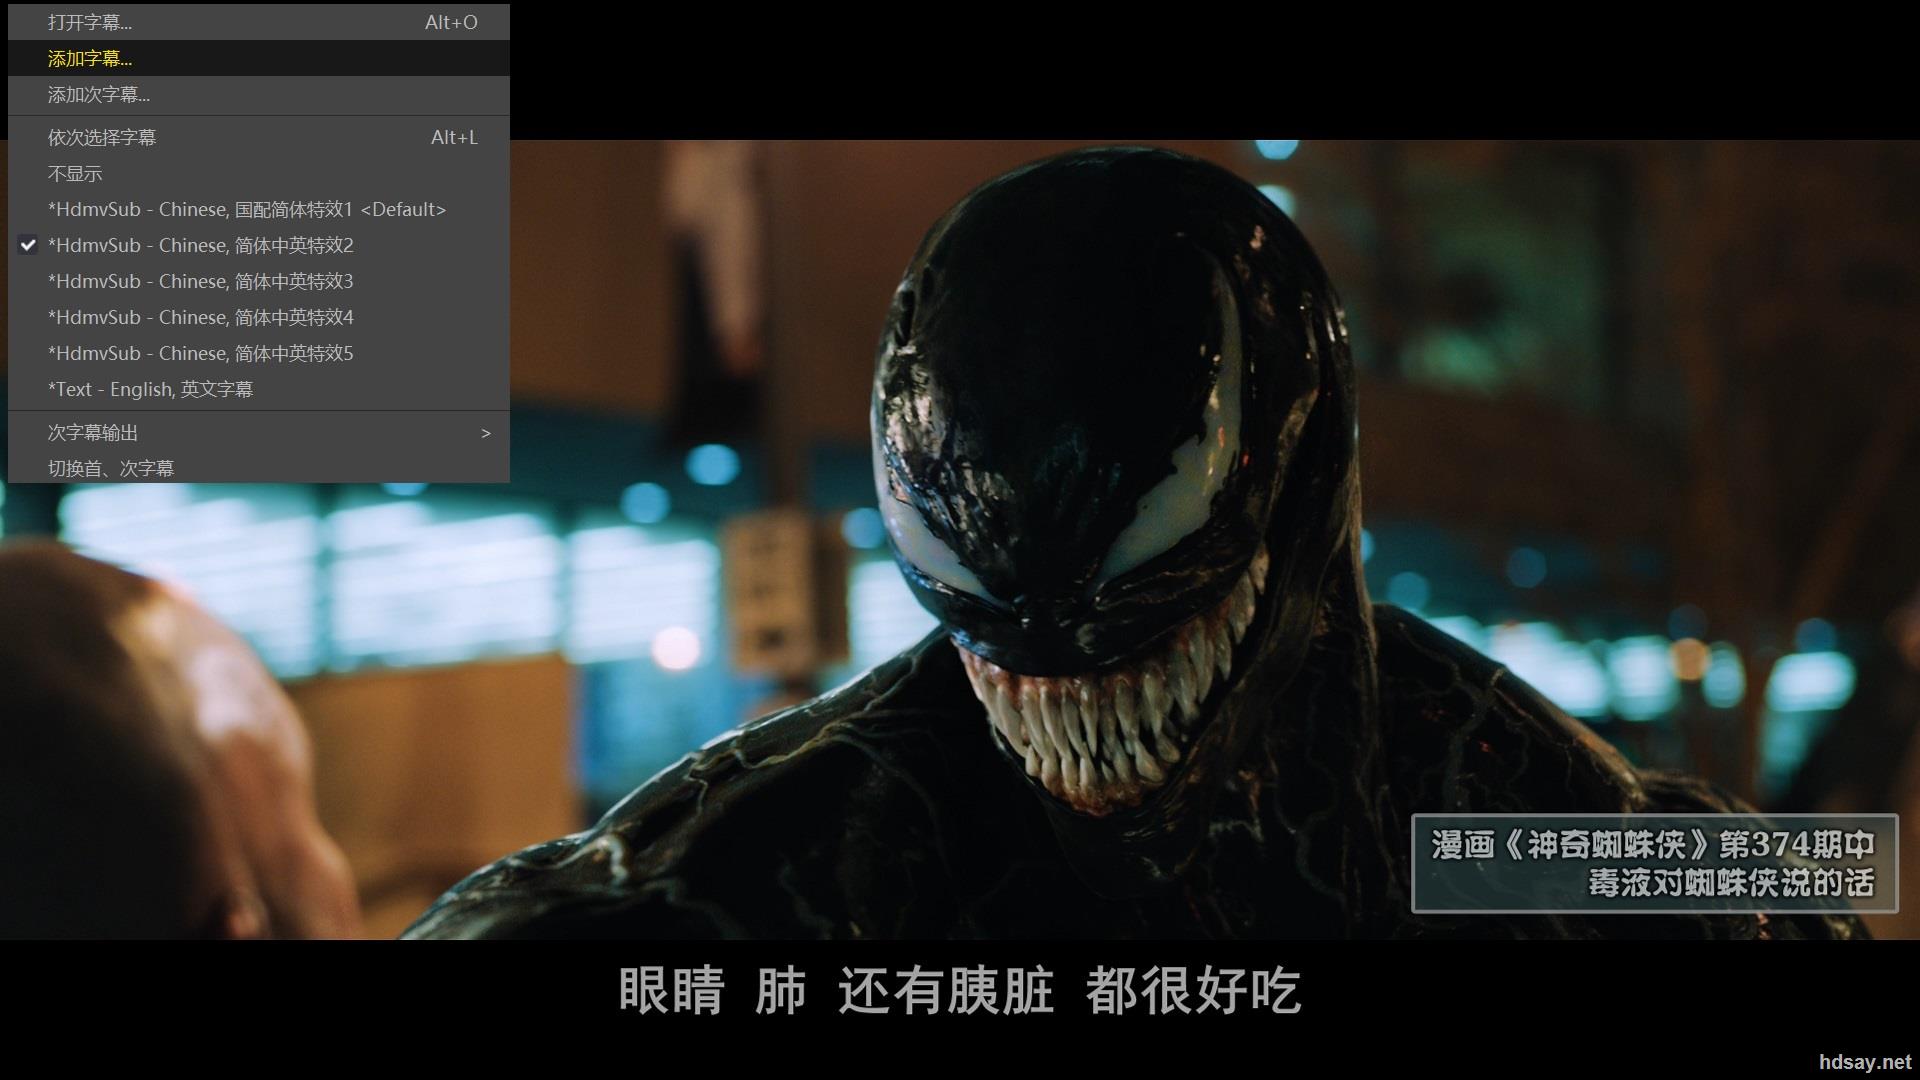Screen dimensions: 1920x1080
Task: Select the highlighted 添加字幕... entry
Action: (90, 58)
